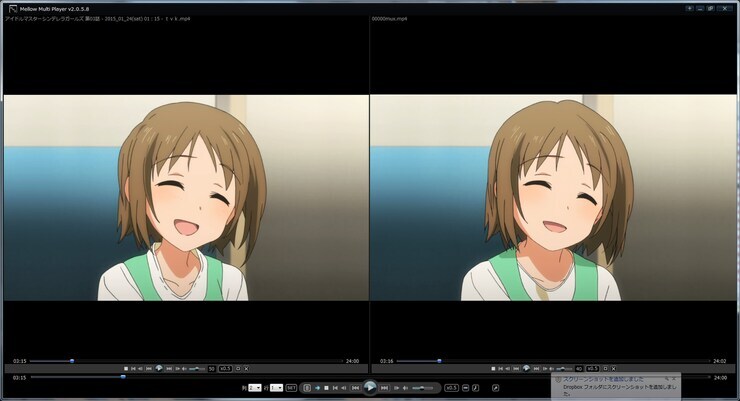This screenshot has height=401, width=740.
Task: Maximize the right video panel
Action: pyautogui.click(x=605, y=368)
